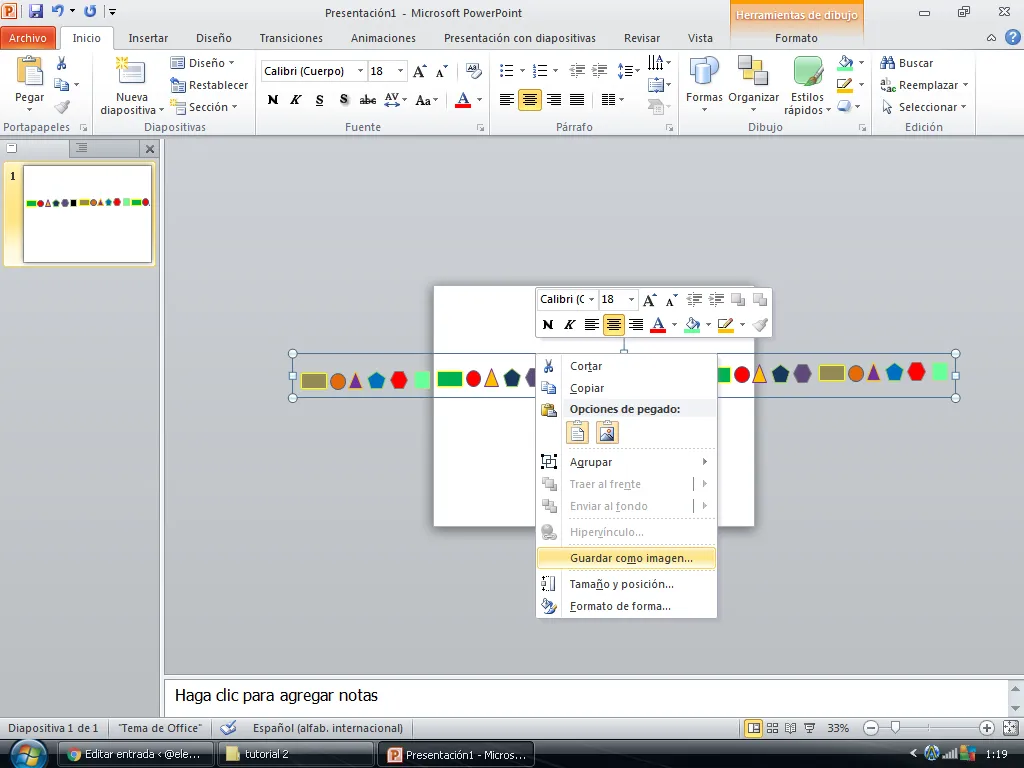The width and height of the screenshot is (1024, 768).
Task: Click the format painter in the mini toolbar
Action: [760, 324]
